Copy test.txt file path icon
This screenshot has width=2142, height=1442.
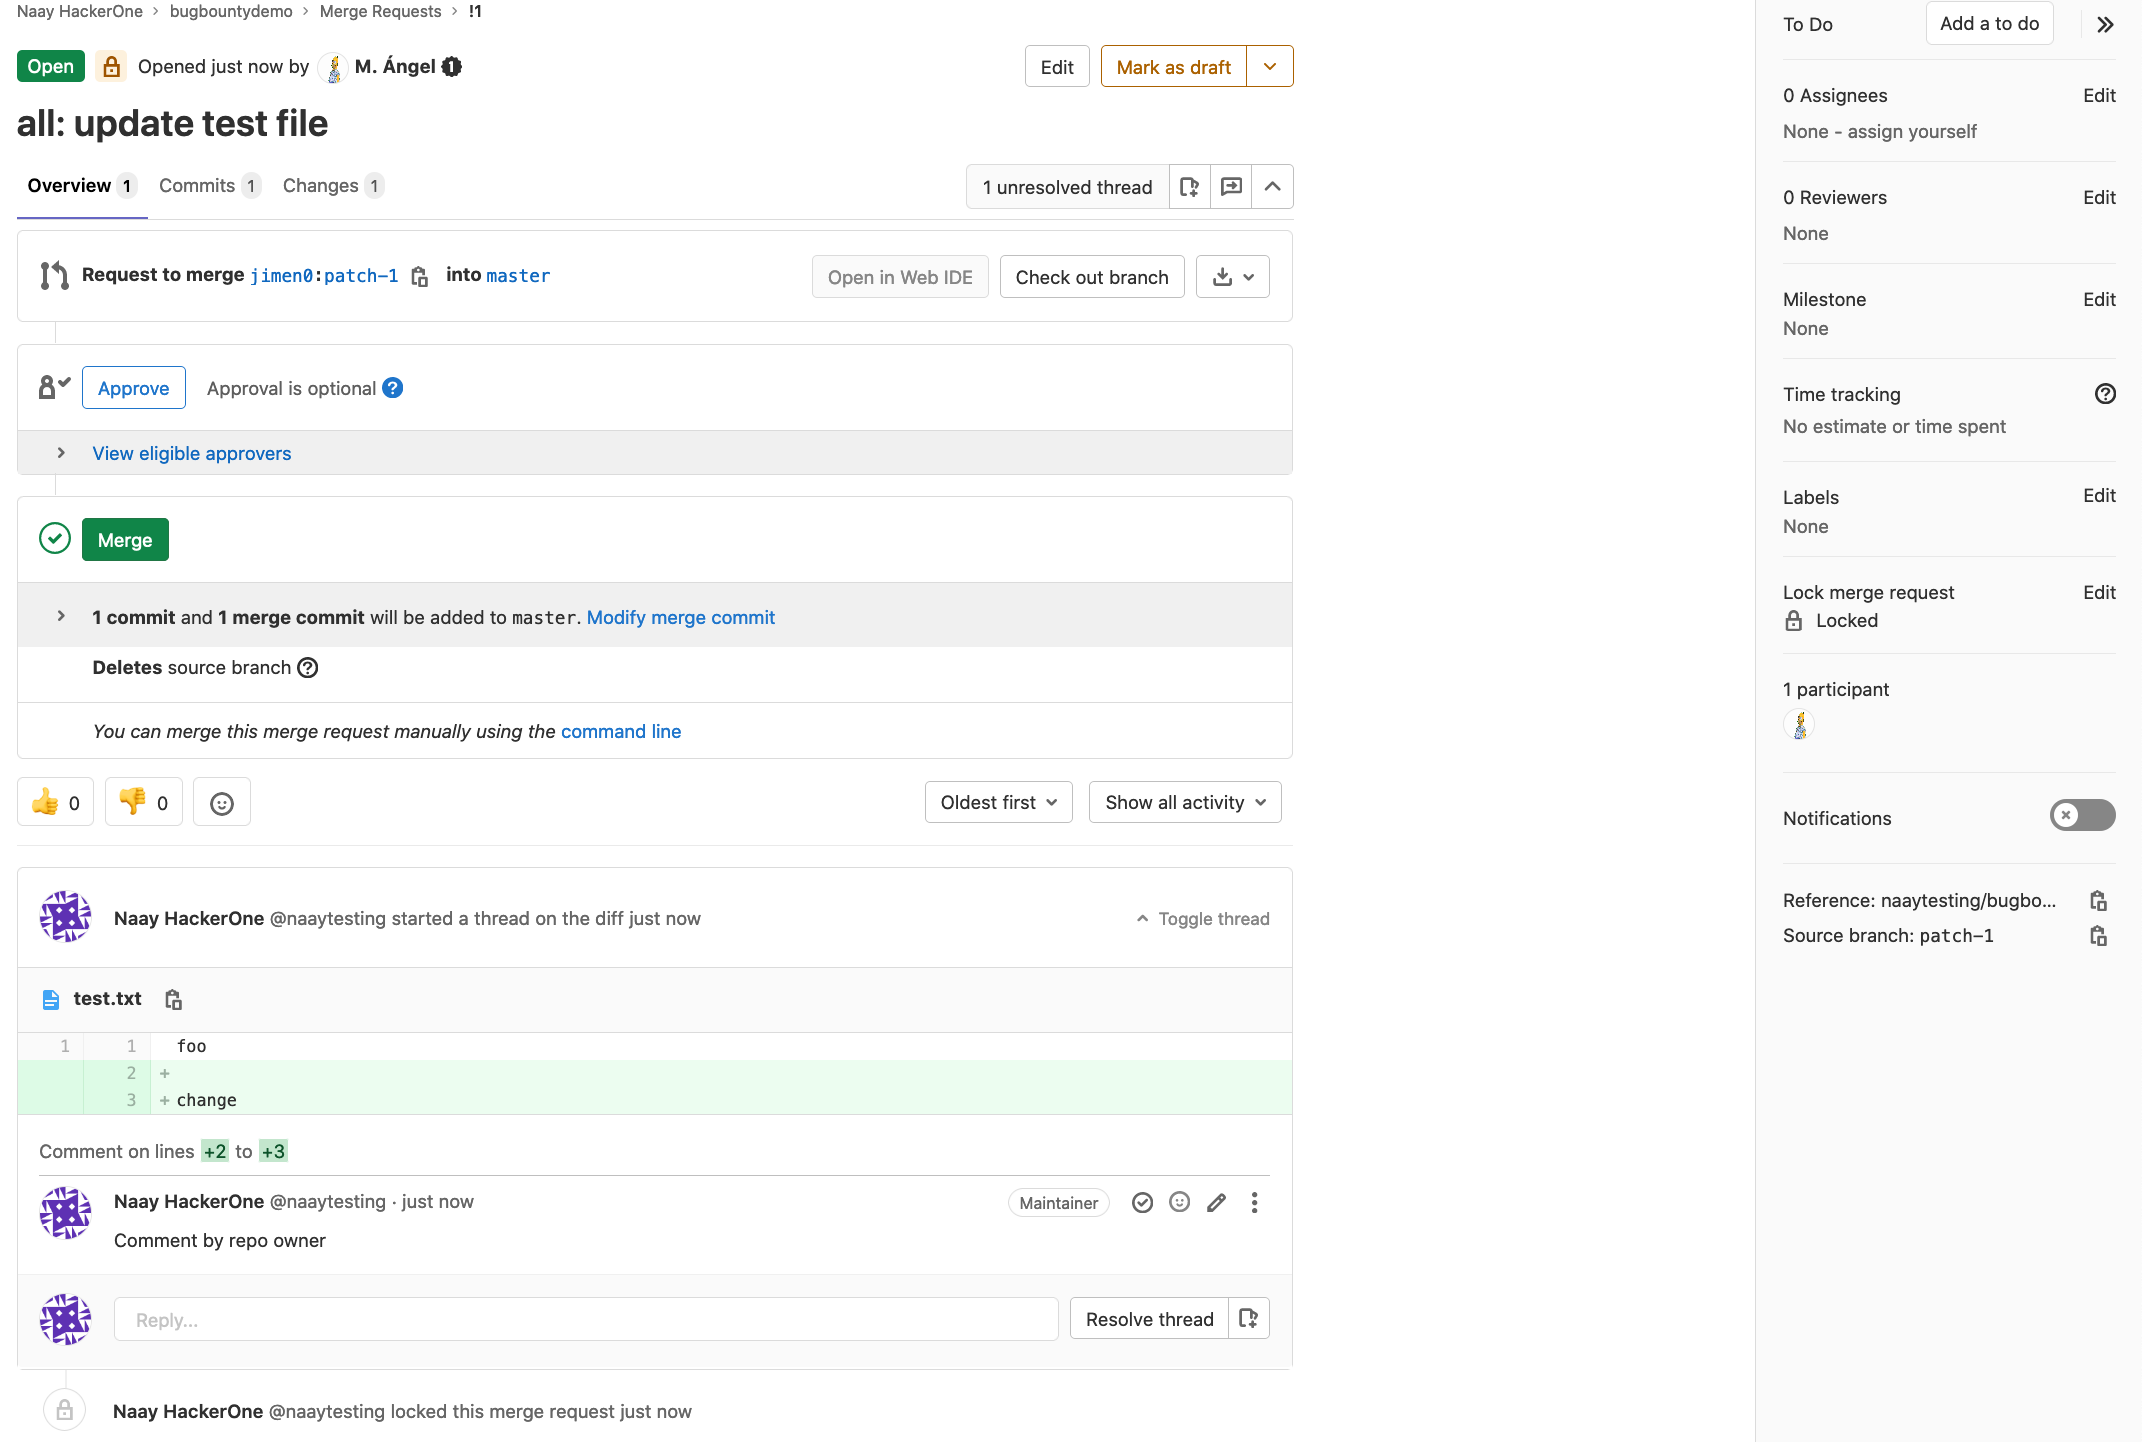173,999
